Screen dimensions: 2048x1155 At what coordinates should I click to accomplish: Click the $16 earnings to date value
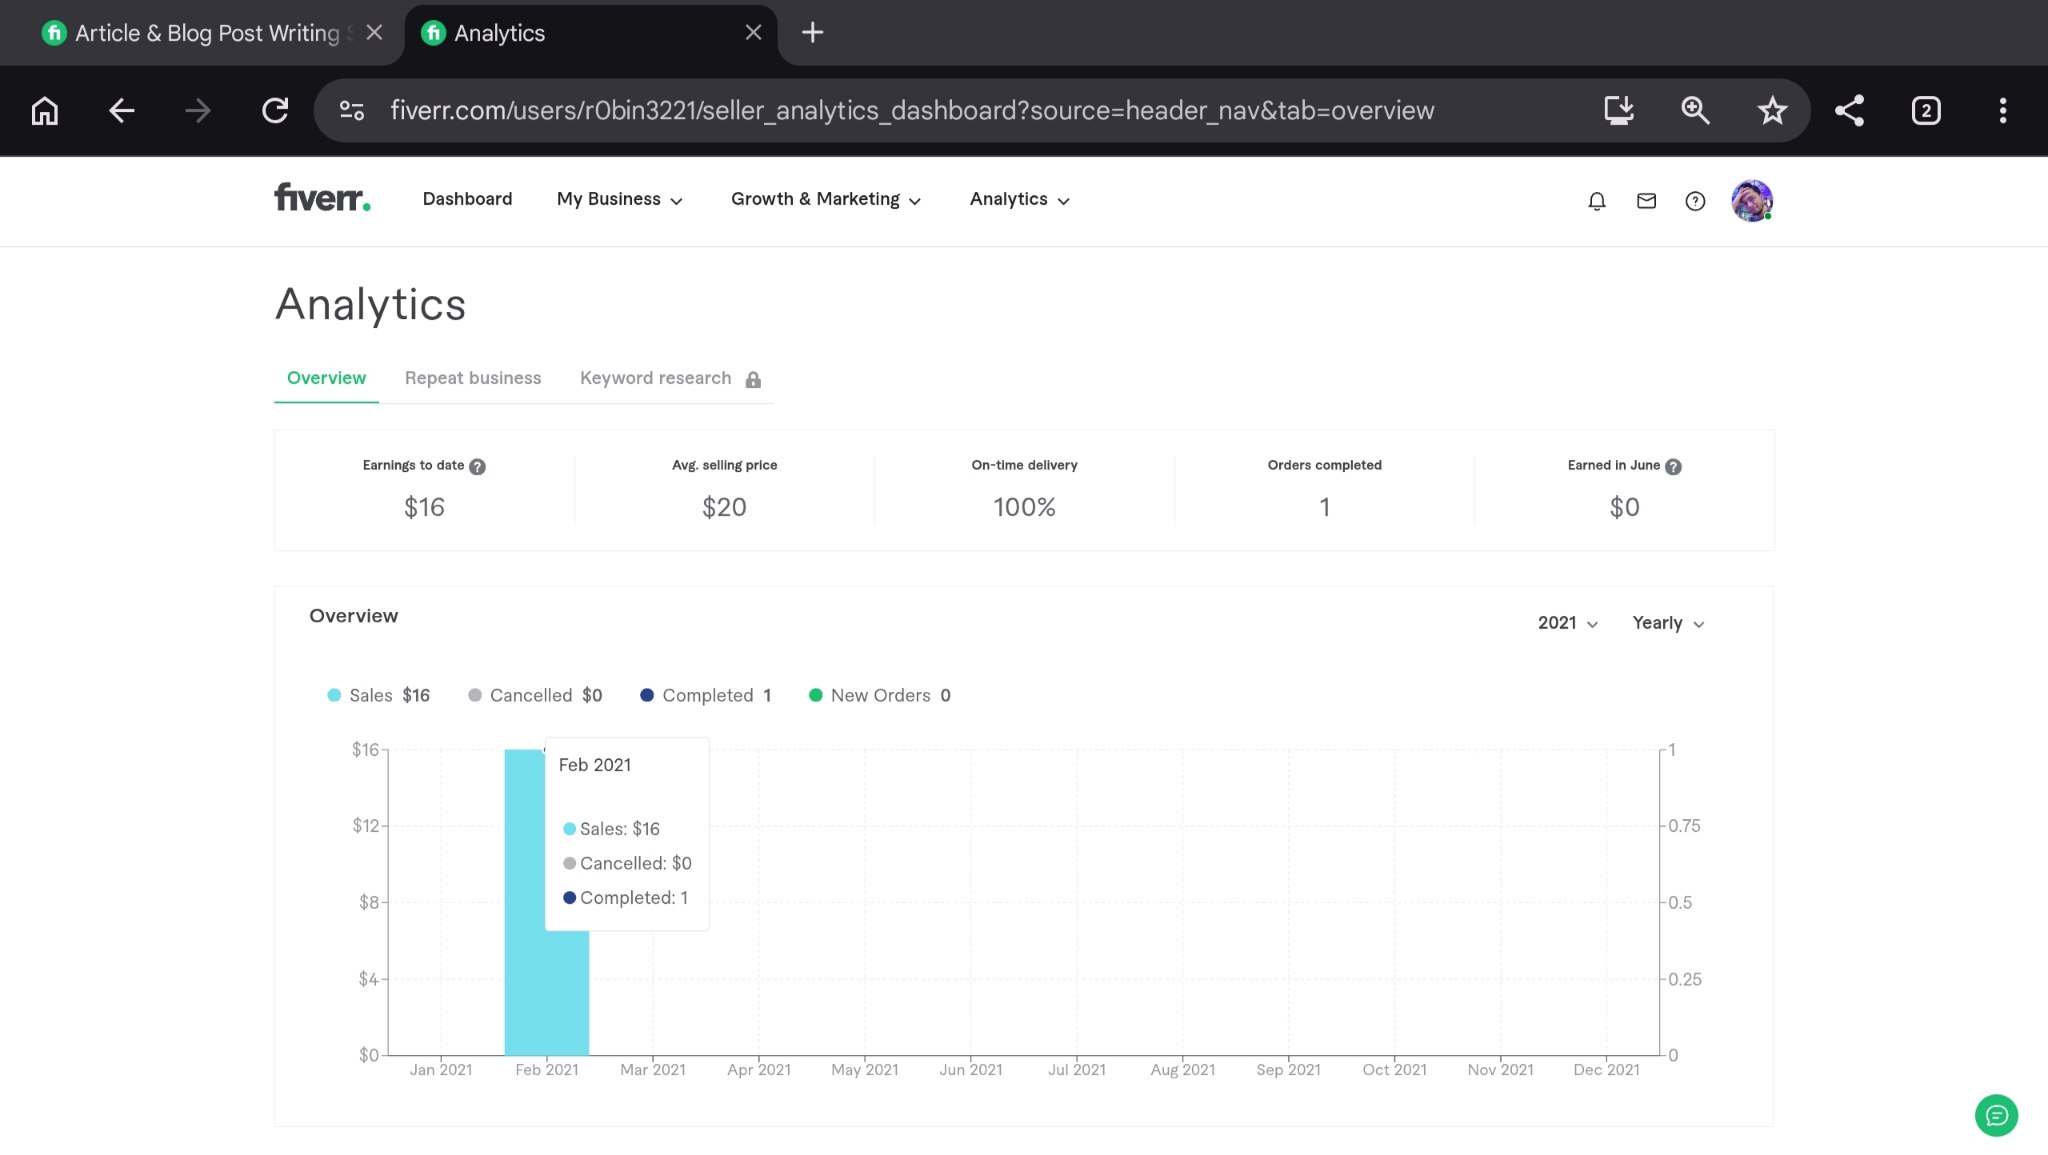424,507
